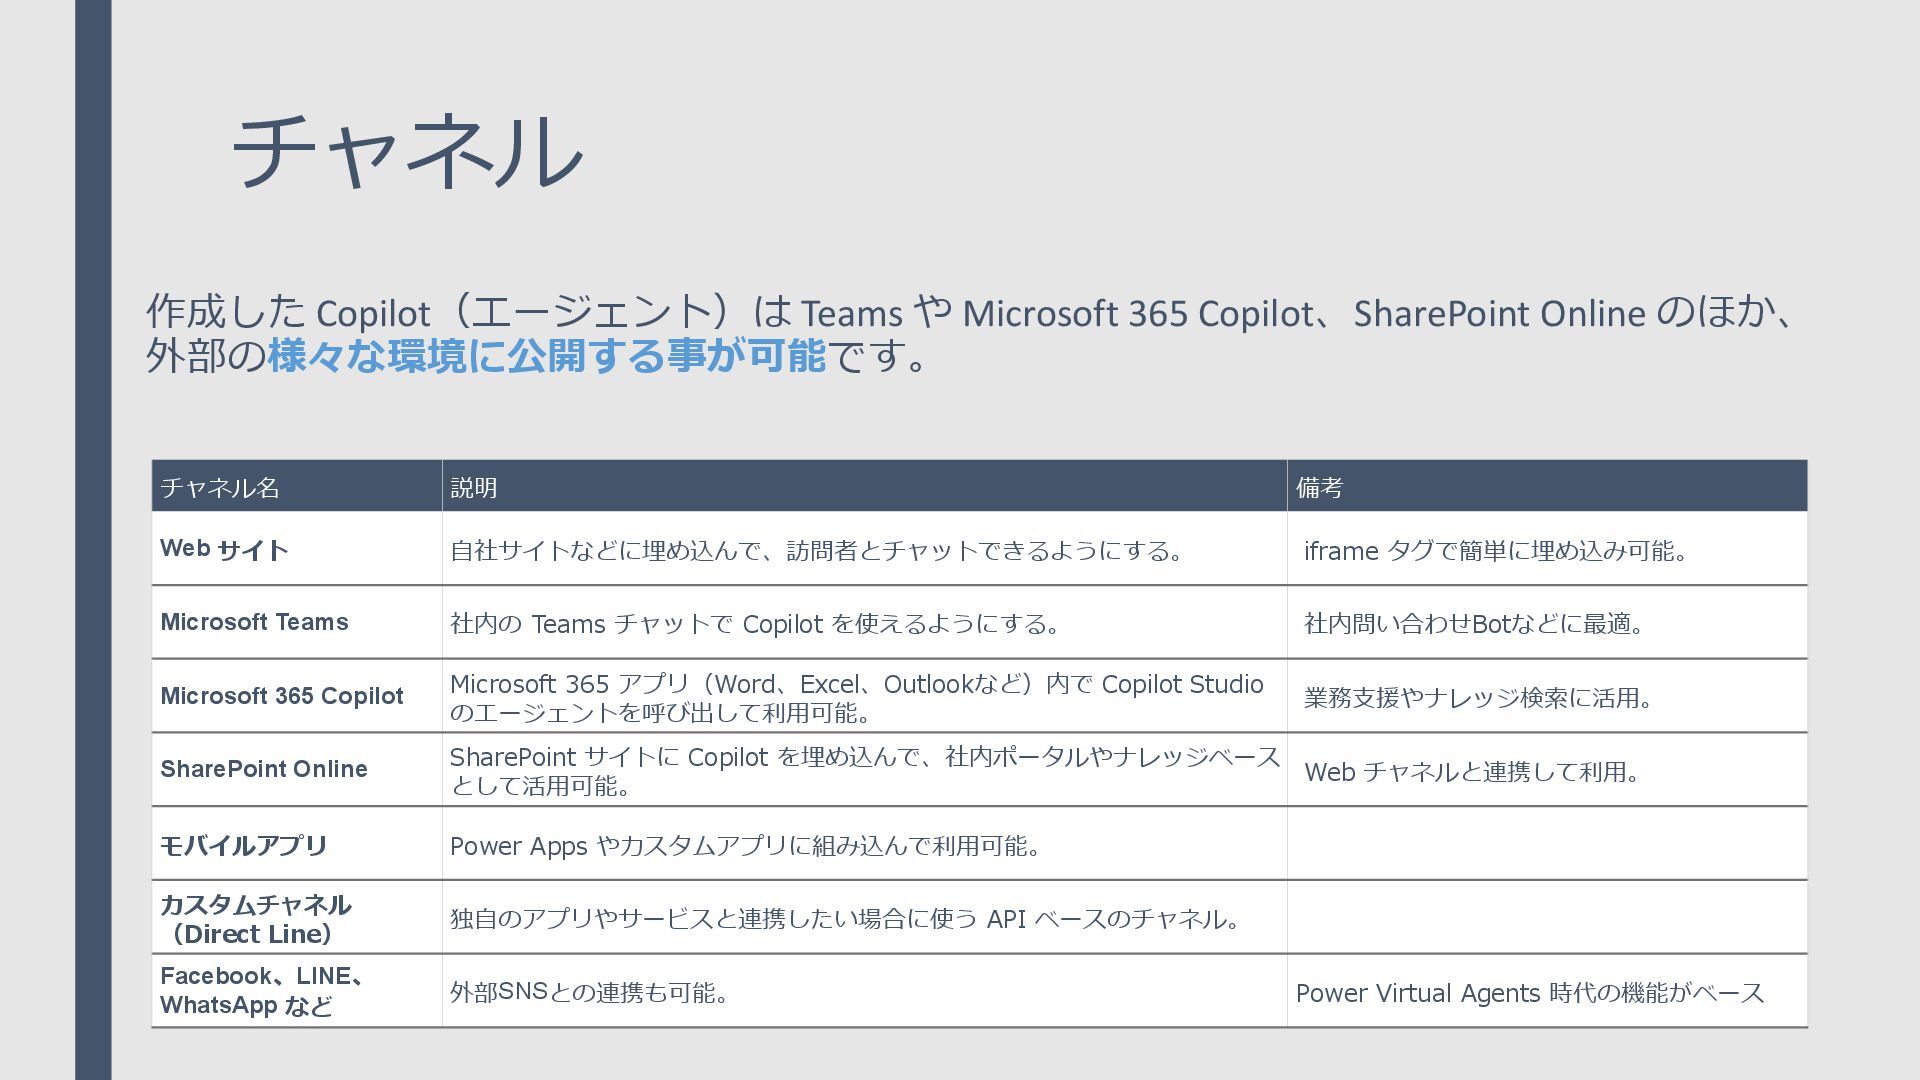Select the Facebook、LINE、WhatsApp など cell
Screen dimensions: 1920x1080
point(297,990)
